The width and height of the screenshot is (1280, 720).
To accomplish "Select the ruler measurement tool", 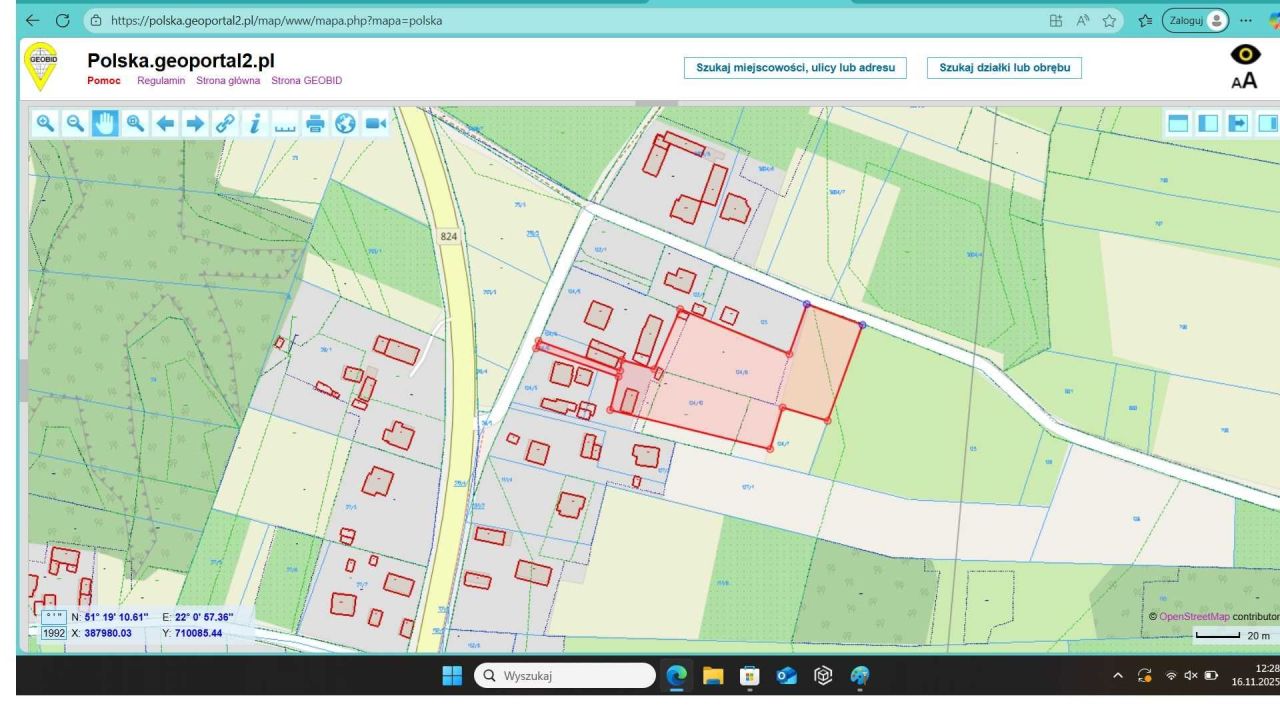I will click(x=285, y=123).
